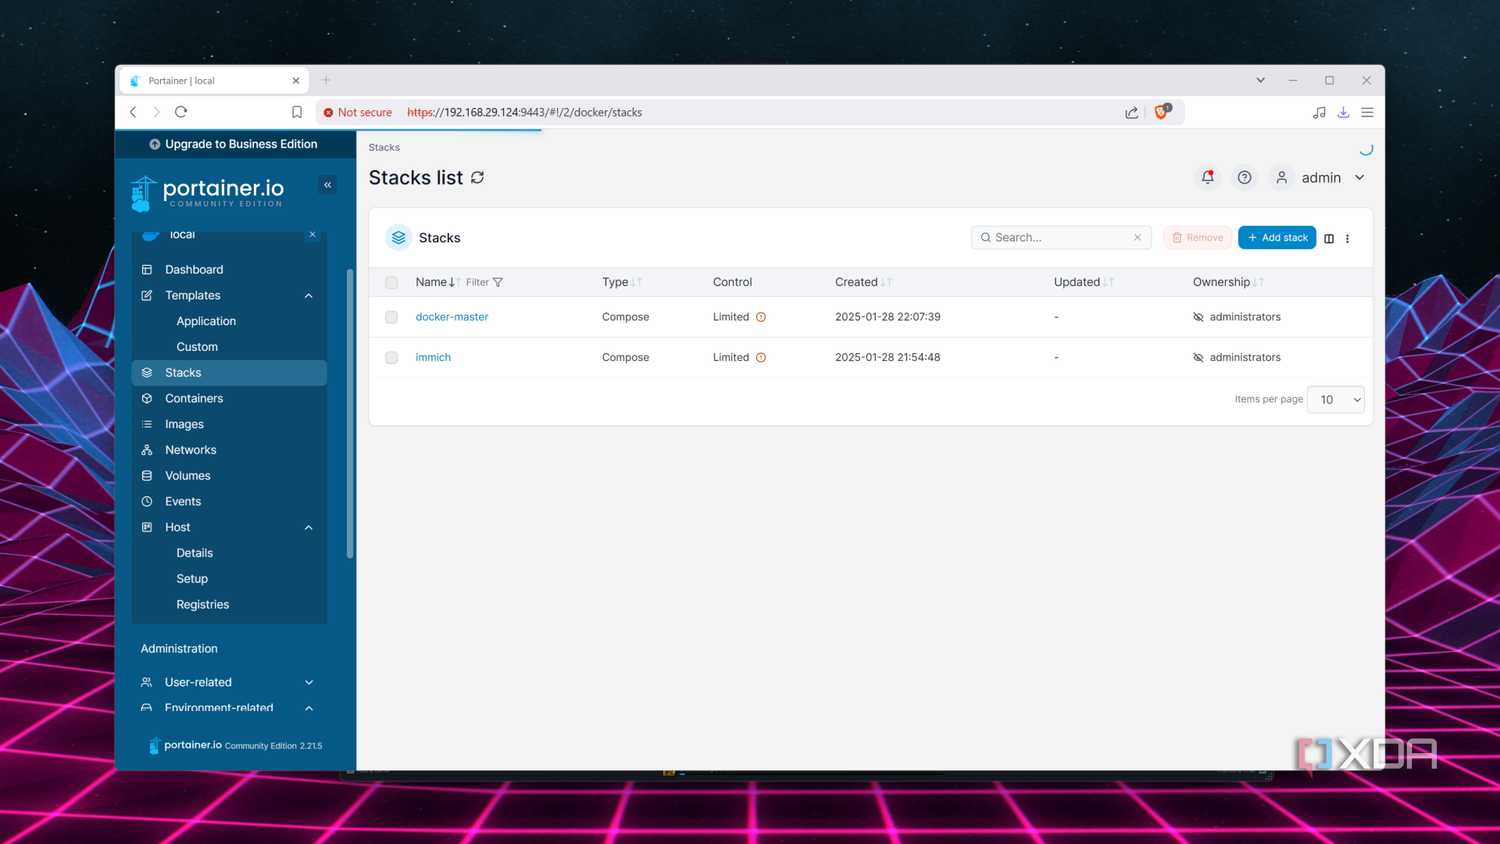1500x844 pixels.
Task: Sort stacks by Updated column
Action: (x=1083, y=282)
